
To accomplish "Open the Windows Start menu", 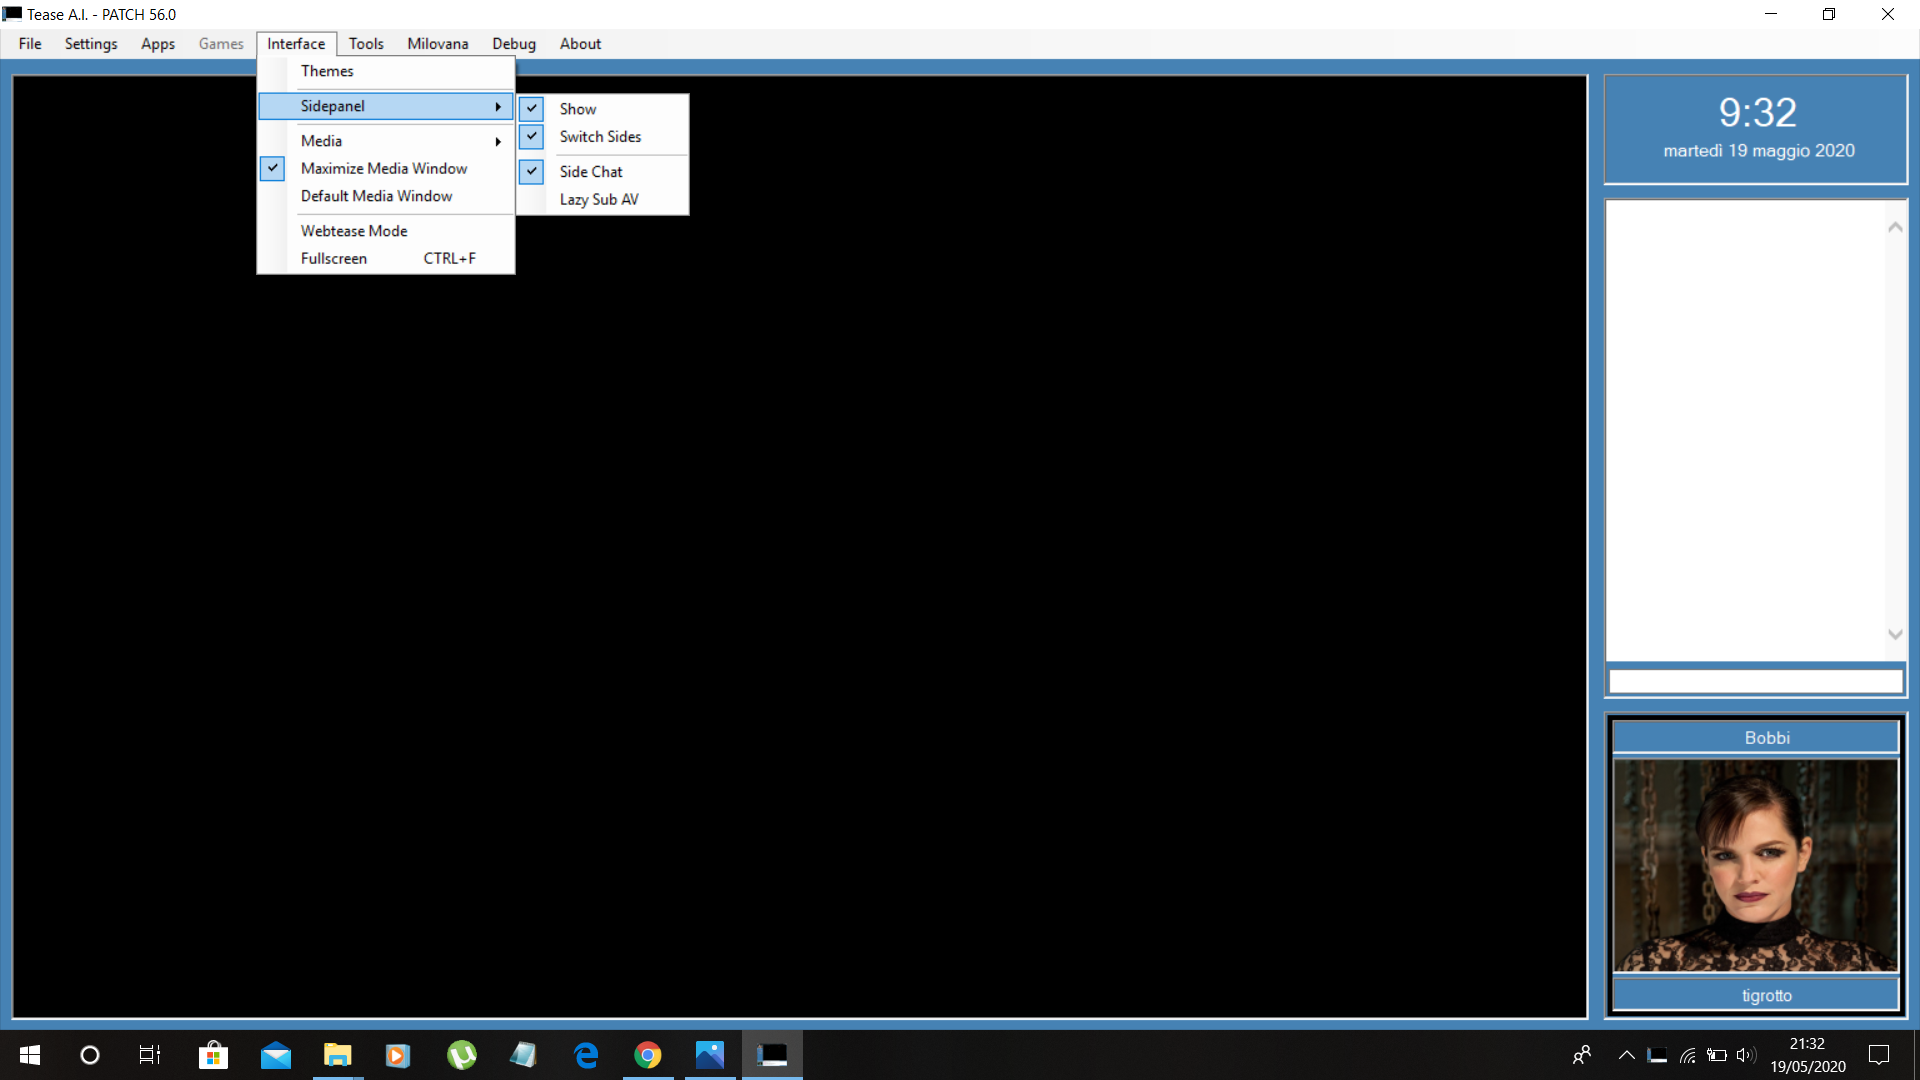I will pos(30,1055).
